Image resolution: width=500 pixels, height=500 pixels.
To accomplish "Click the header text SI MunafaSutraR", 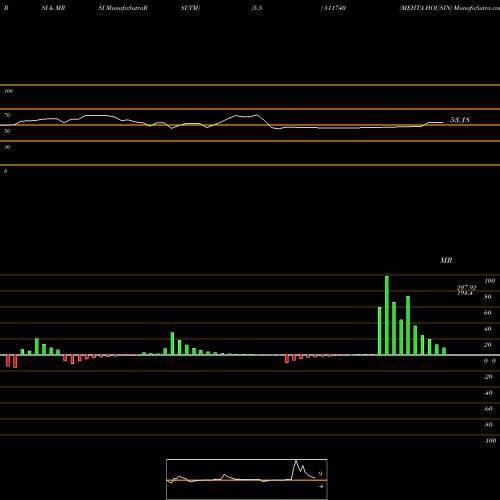I will [123, 8].
